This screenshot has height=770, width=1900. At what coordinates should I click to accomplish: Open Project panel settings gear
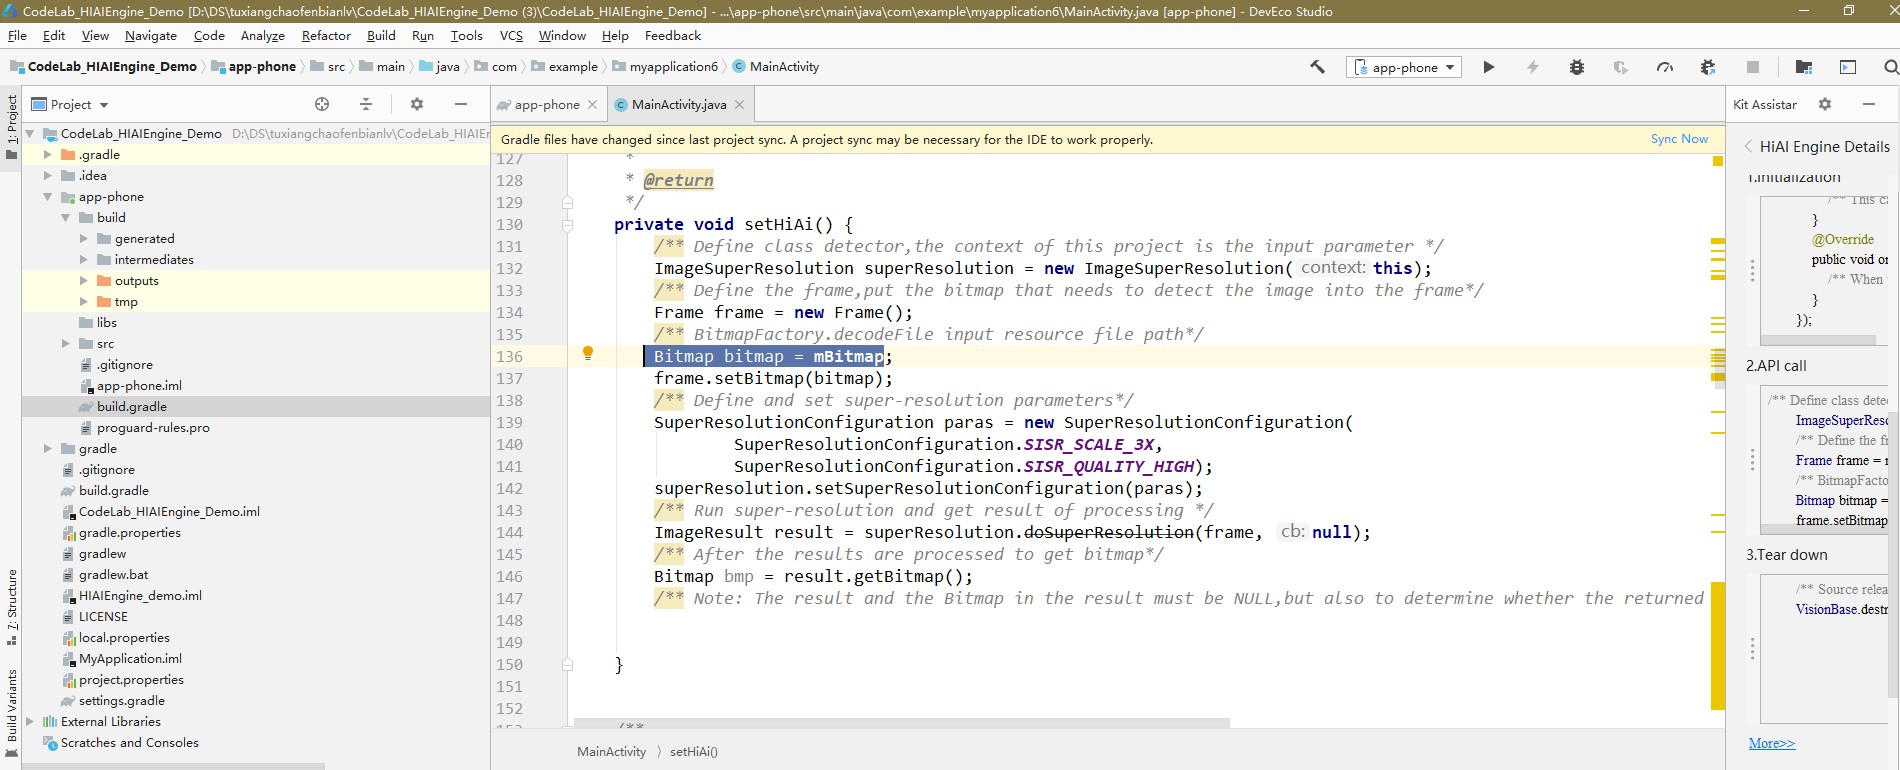417,104
